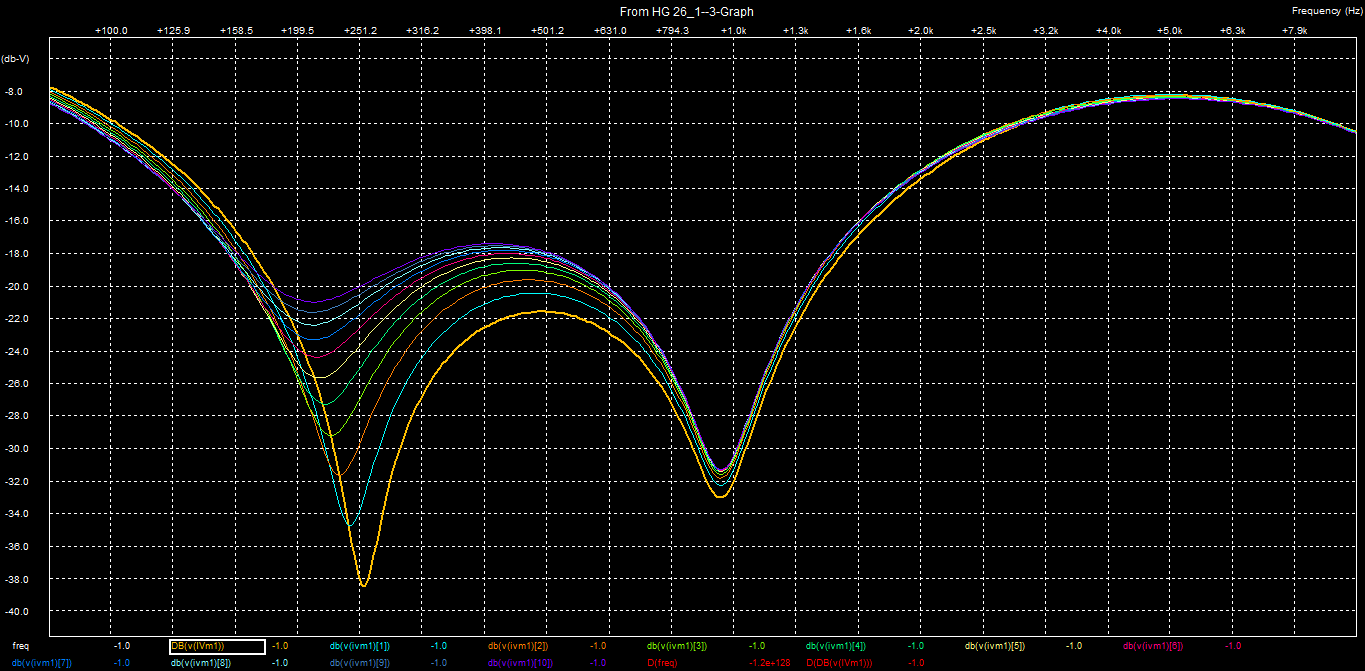Pick the db(v(ivm1)[3]) trace in legend
Screen dimensions: 1365x671
tap(676, 646)
